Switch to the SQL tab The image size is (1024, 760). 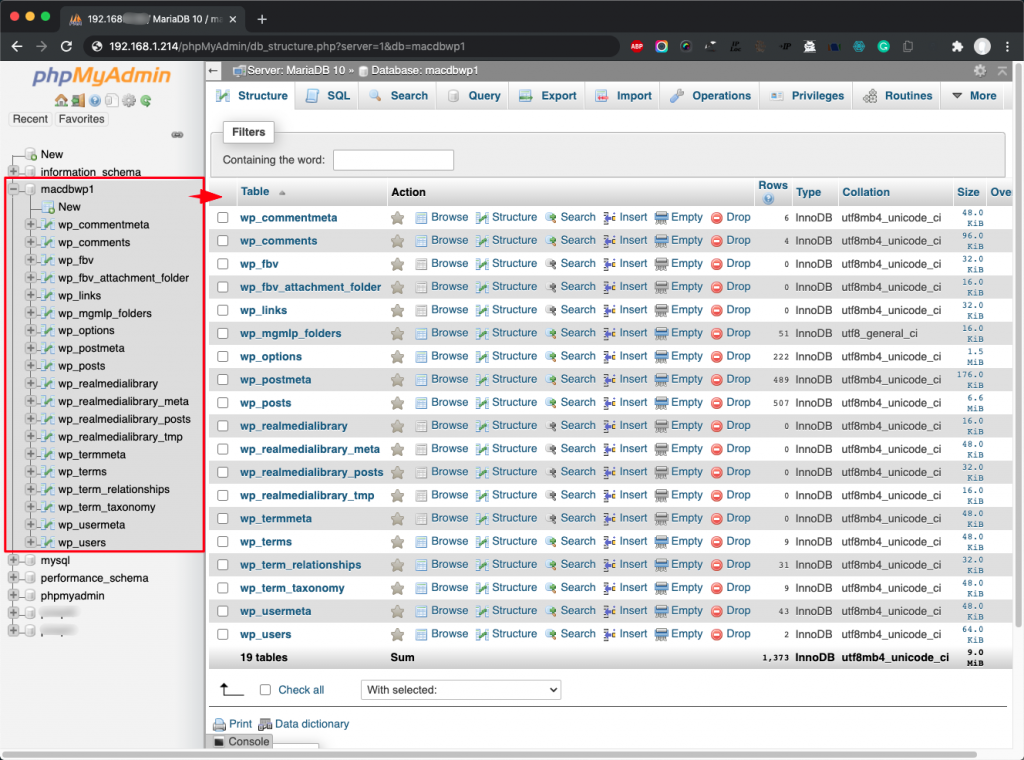point(328,96)
